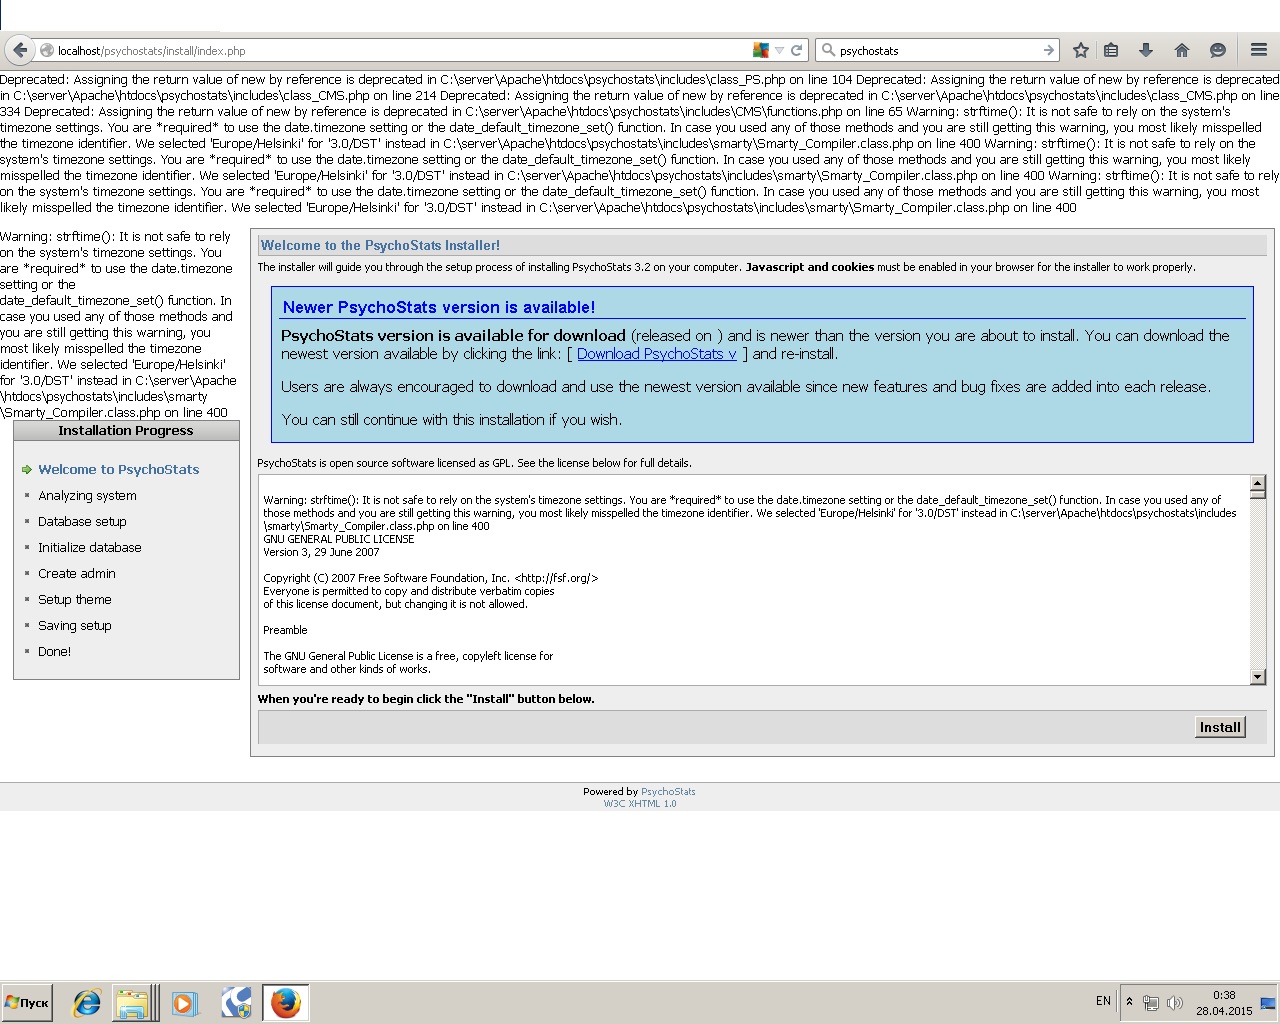Focus the address bar URL field
Viewport: 1280px width, 1024px height.
(402, 50)
